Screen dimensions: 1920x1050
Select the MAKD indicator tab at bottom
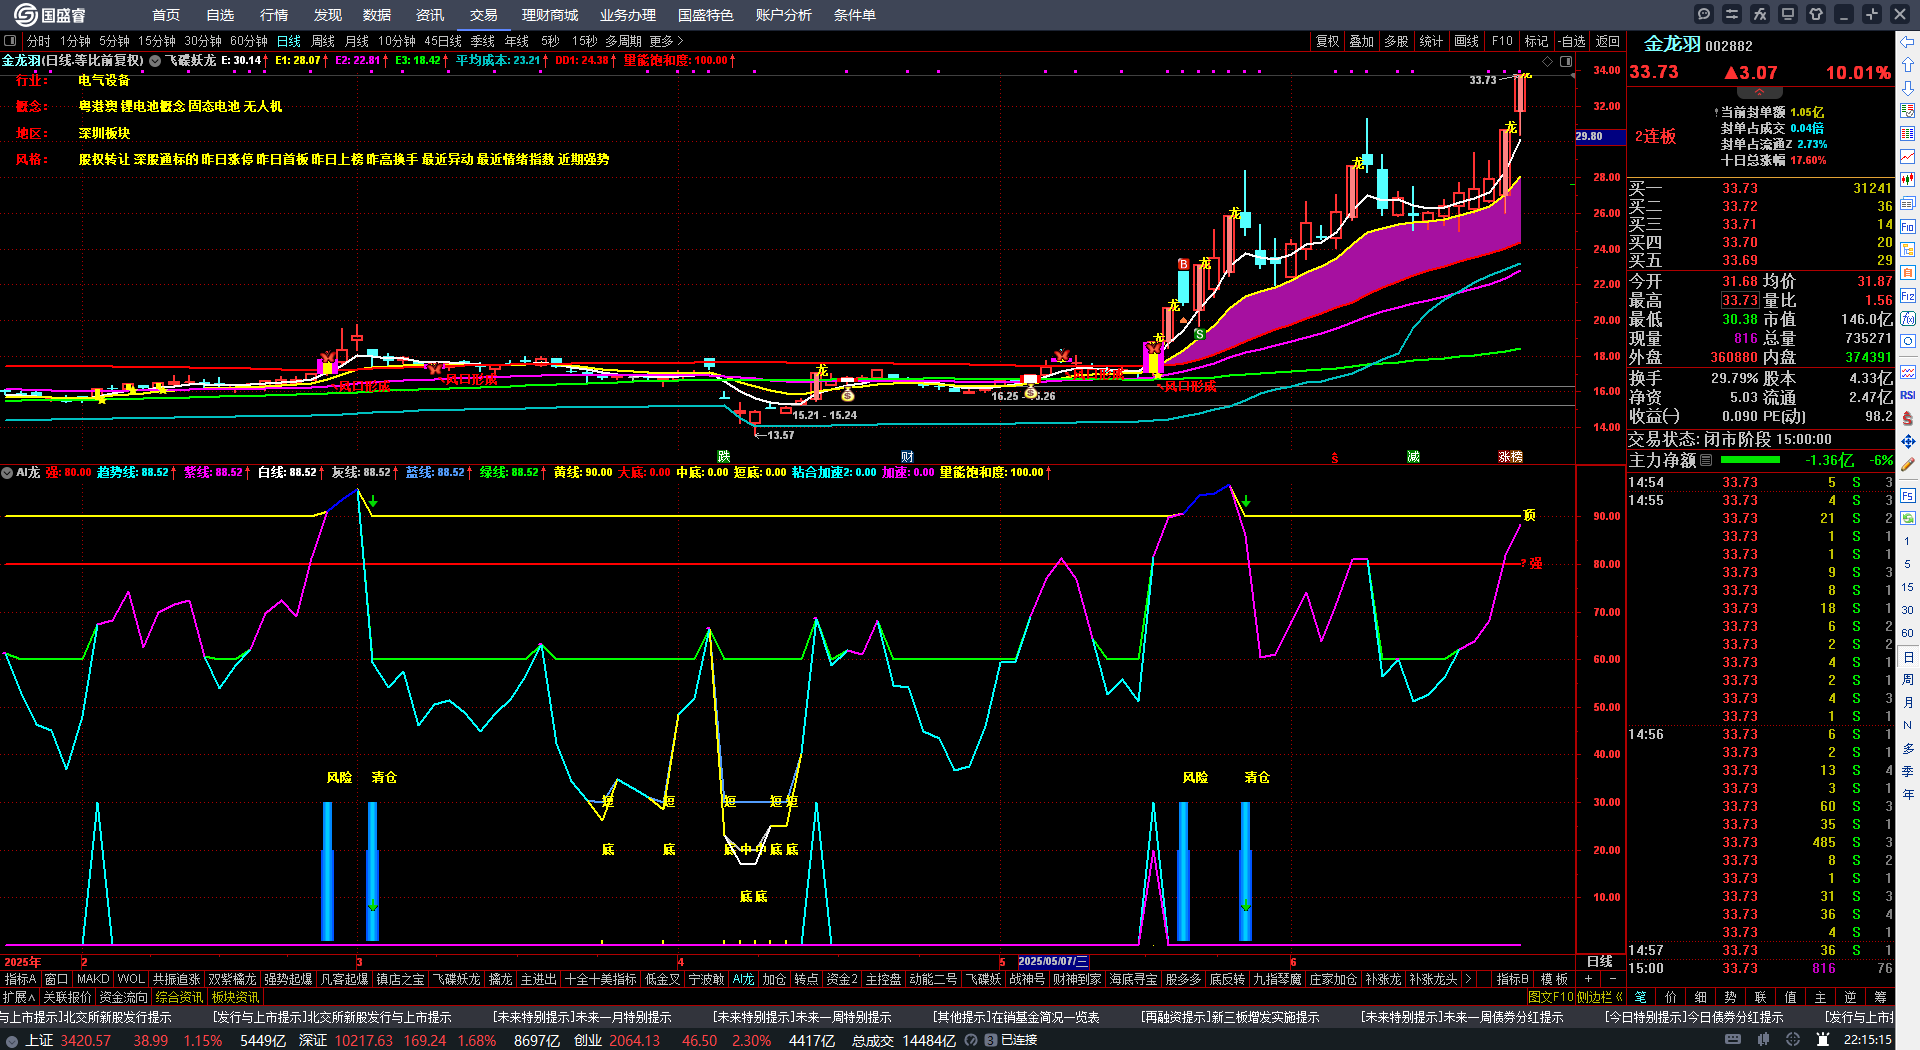(x=93, y=979)
